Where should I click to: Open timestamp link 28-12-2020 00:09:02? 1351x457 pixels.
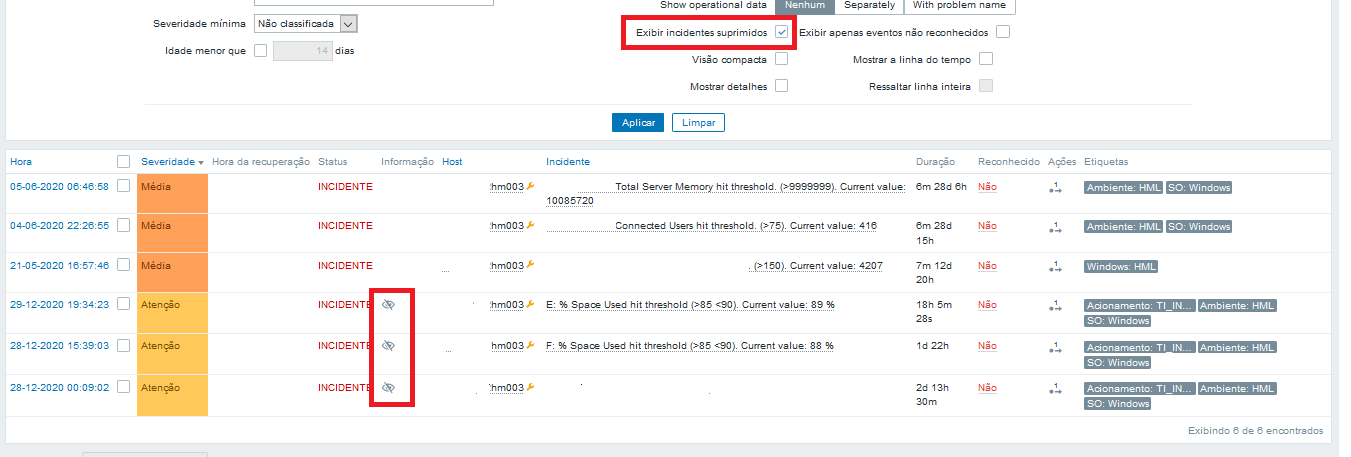click(x=59, y=387)
